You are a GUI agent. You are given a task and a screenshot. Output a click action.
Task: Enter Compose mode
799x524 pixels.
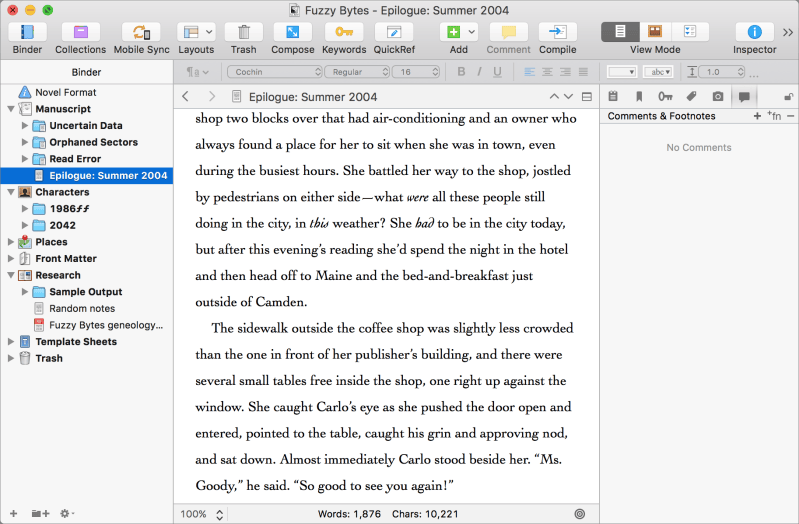pos(292,32)
